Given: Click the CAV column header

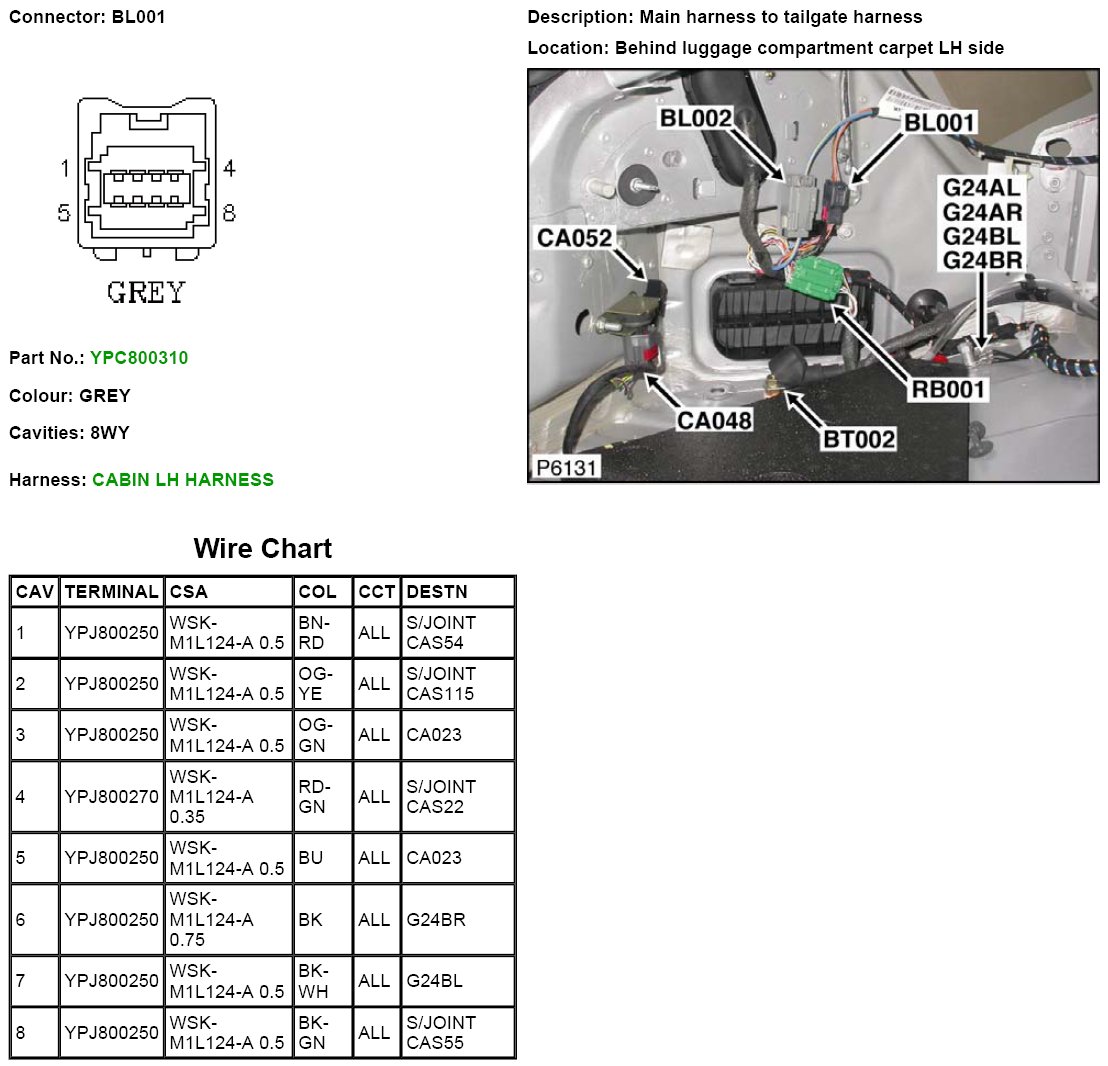Looking at the screenshot, I should [35, 592].
